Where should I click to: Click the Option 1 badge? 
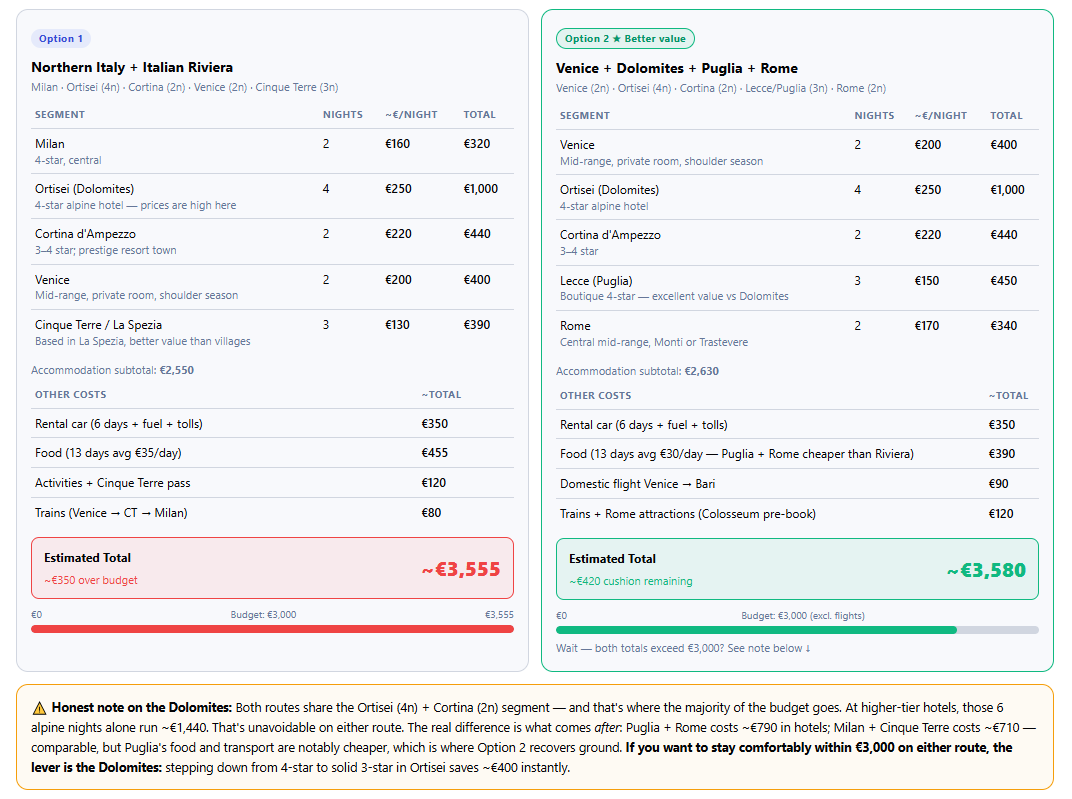(61, 38)
